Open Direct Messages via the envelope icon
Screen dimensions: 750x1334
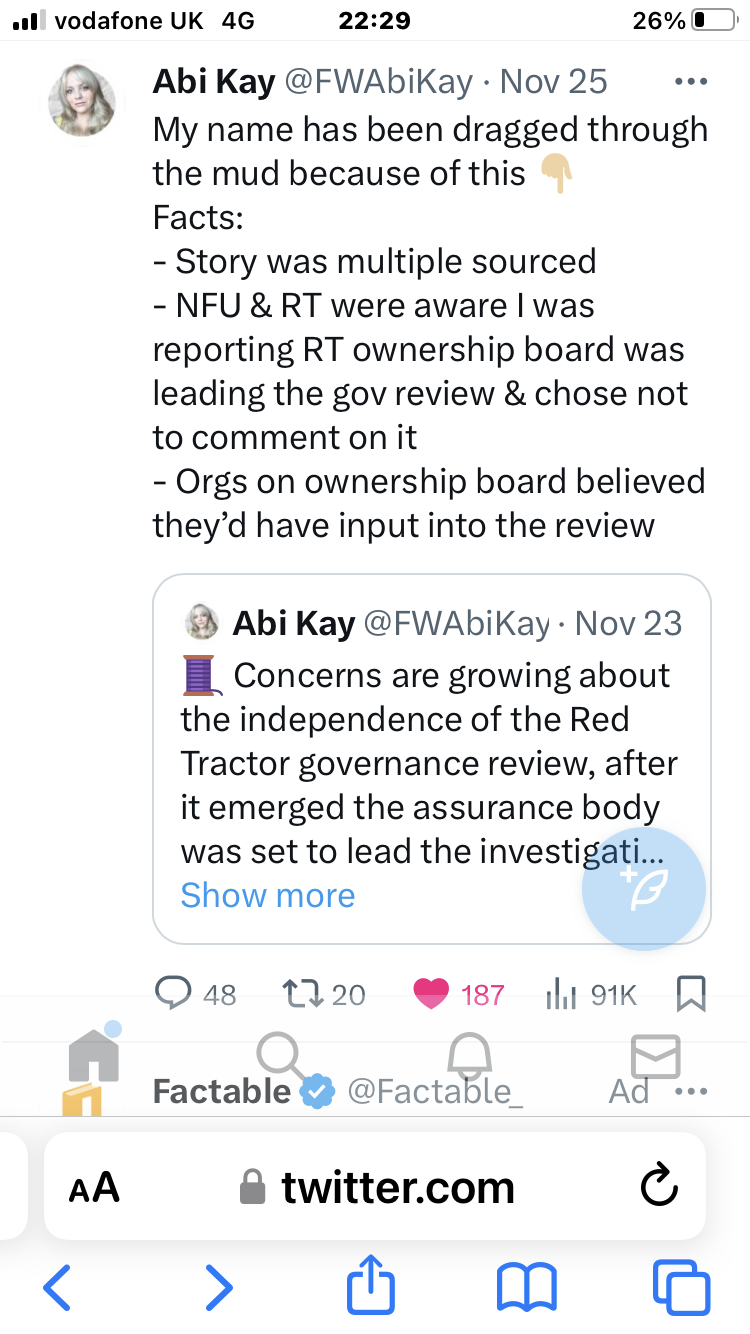656,1056
